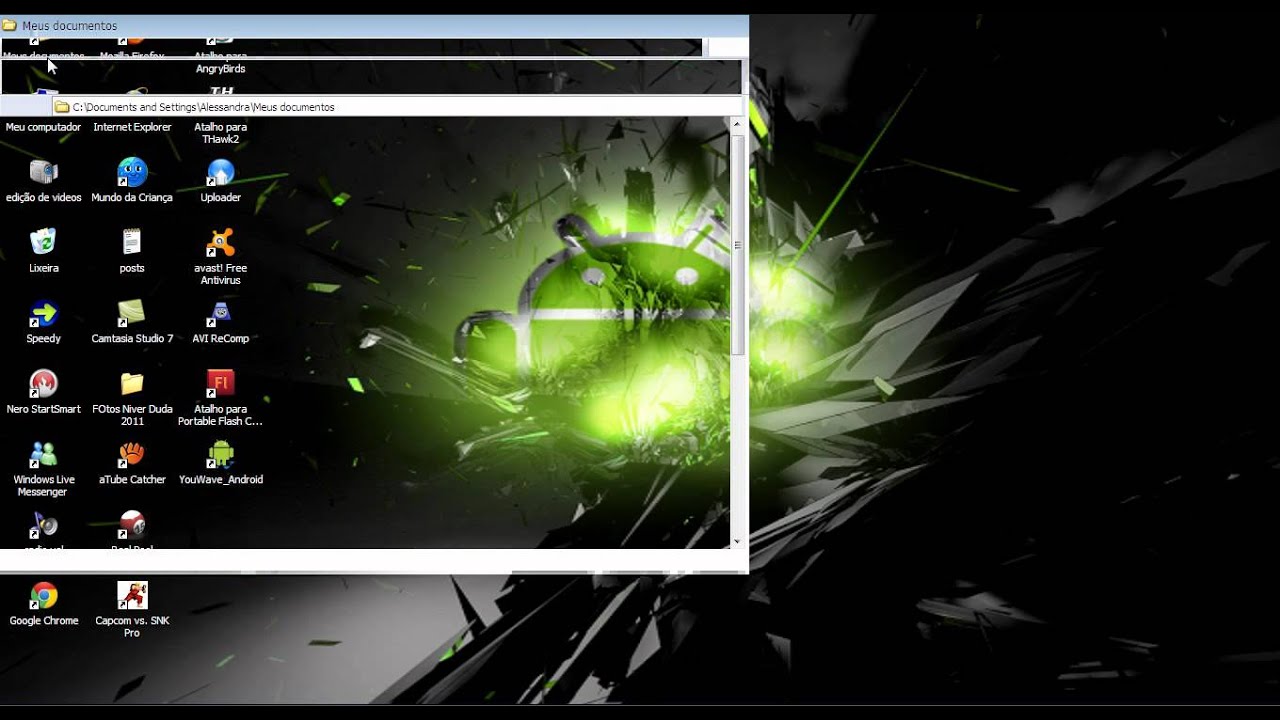Launch Nero StartSmart icon
The width and height of the screenshot is (1280, 720).
[43, 384]
